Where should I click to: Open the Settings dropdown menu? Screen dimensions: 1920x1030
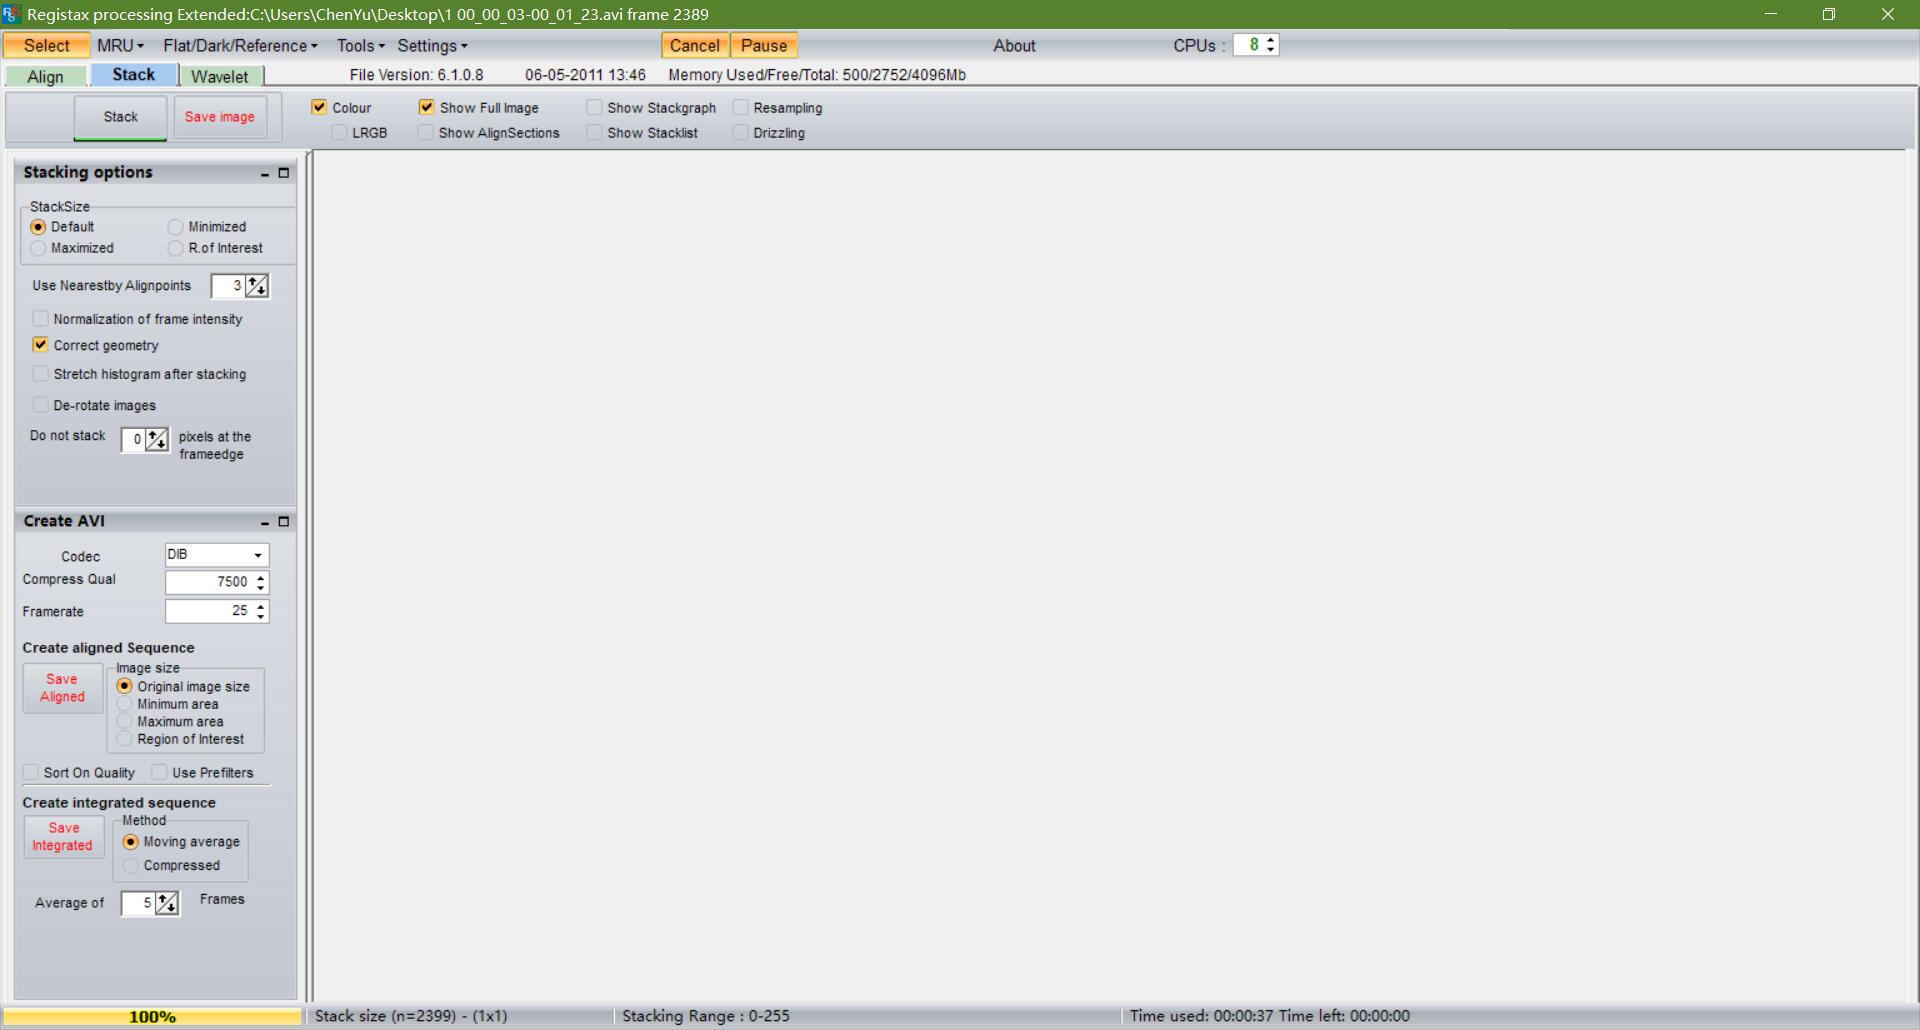(x=432, y=46)
